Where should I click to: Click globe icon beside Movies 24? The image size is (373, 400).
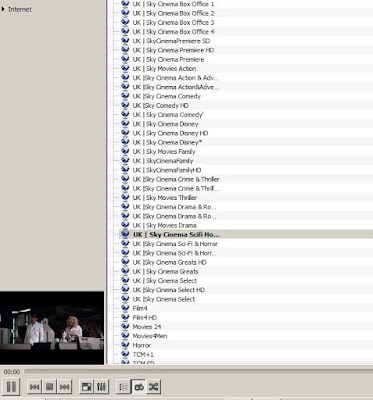(x=125, y=327)
